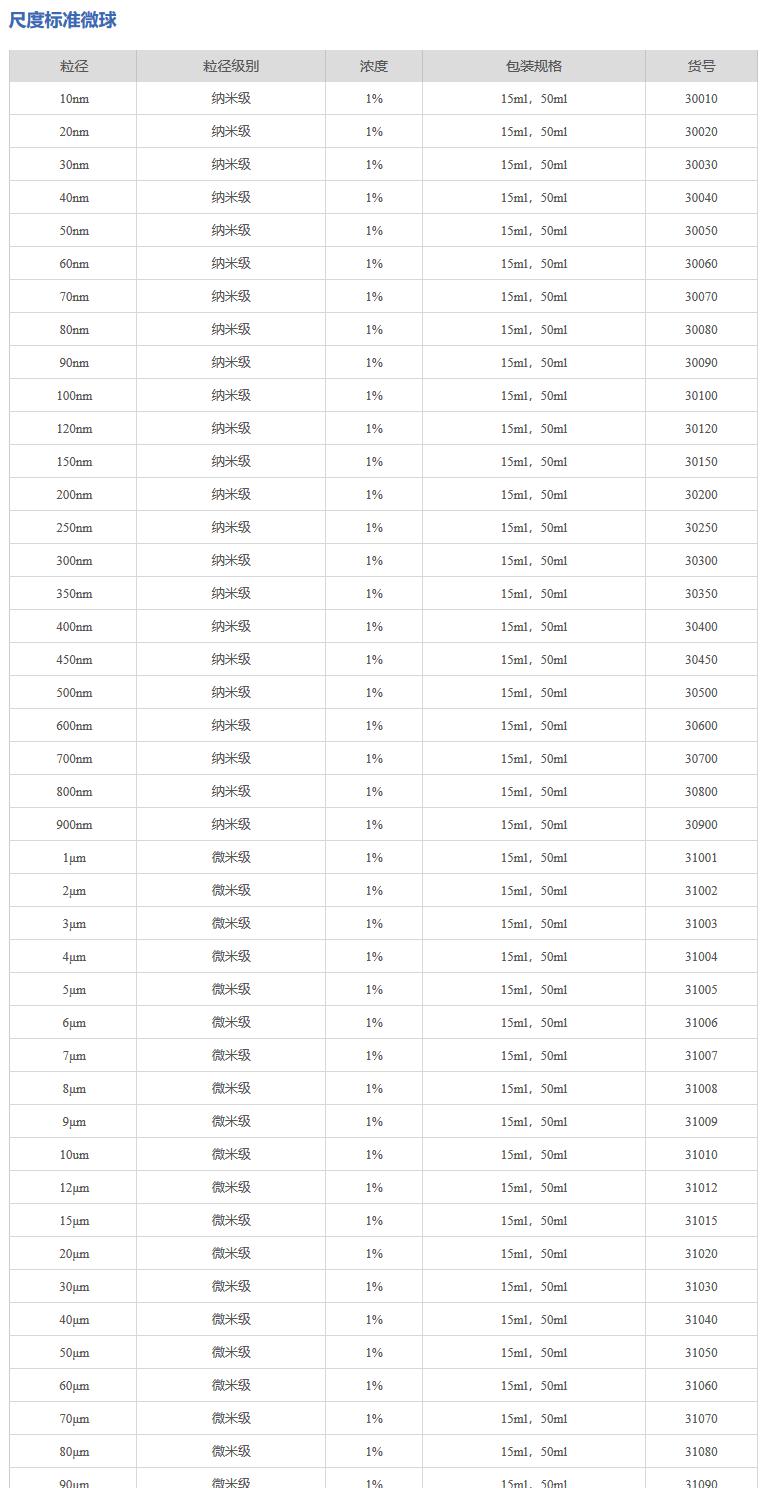This screenshot has height=1488, width=767.
Task: Click product number 31001
Action: click(x=701, y=858)
